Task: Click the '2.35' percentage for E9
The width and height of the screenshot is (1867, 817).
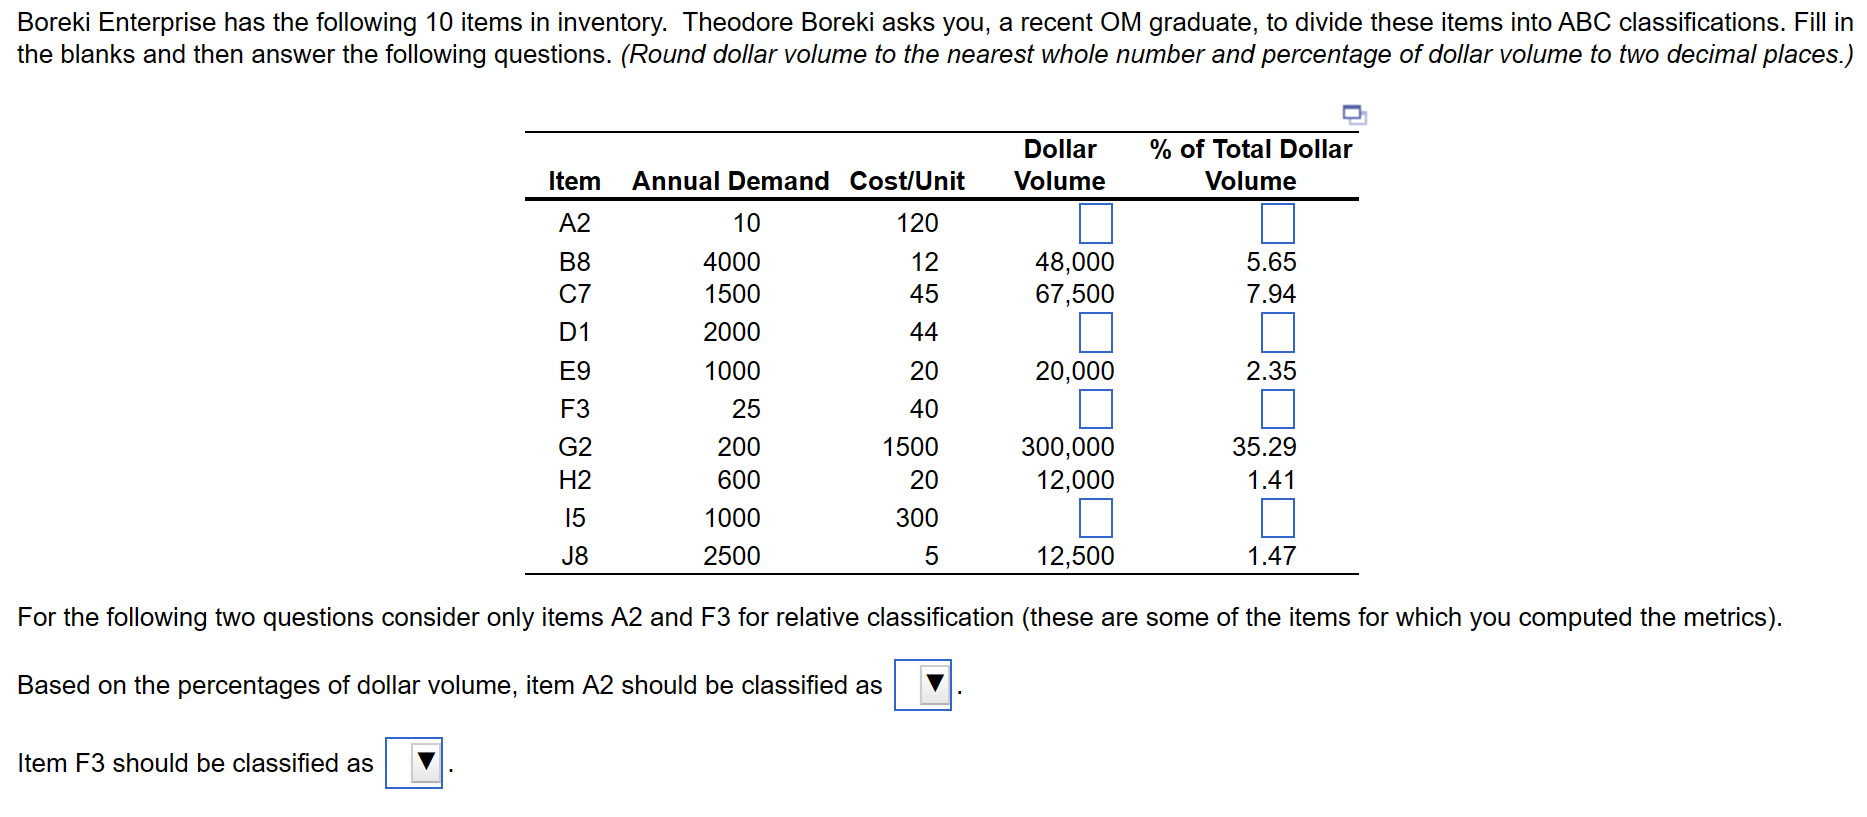Action: point(1271,371)
